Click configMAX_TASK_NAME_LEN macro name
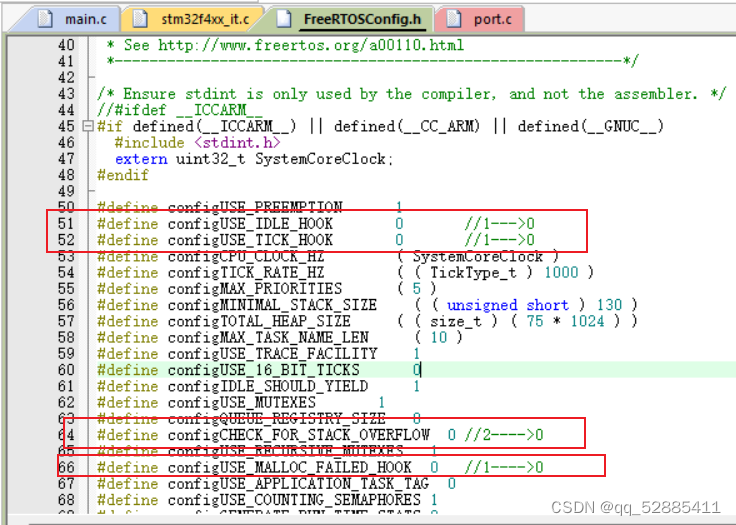The width and height of the screenshot is (736, 525). (x=268, y=338)
